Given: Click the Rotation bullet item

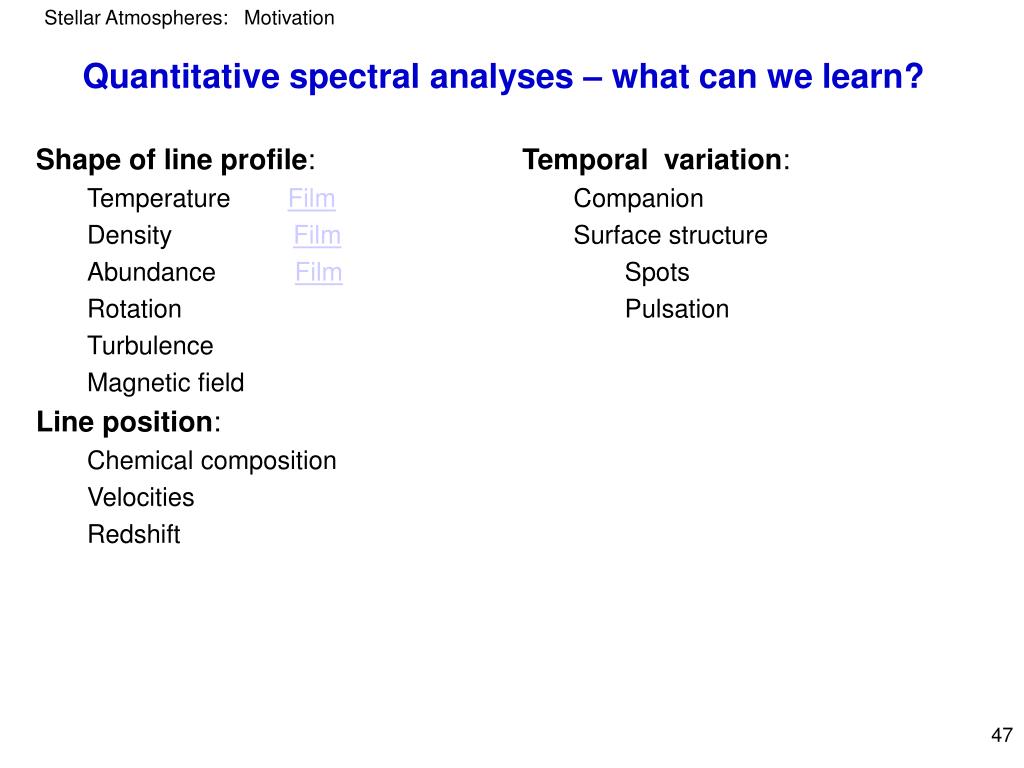Looking at the screenshot, I should tap(135, 309).
